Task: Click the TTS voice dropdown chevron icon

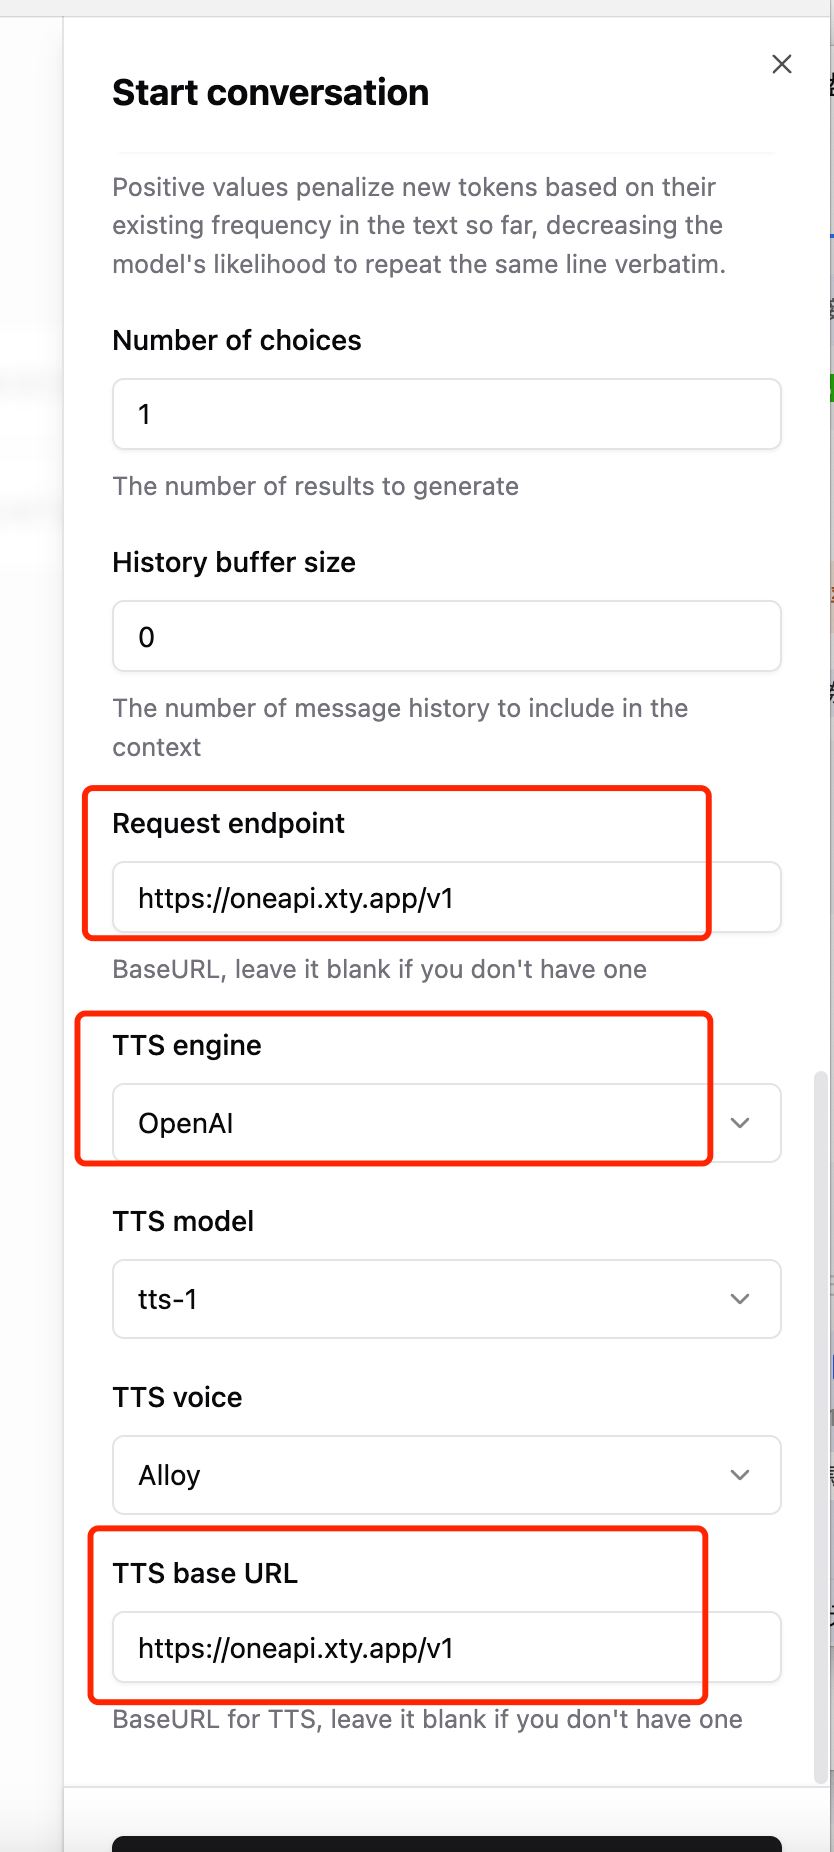Action: coord(740,1474)
